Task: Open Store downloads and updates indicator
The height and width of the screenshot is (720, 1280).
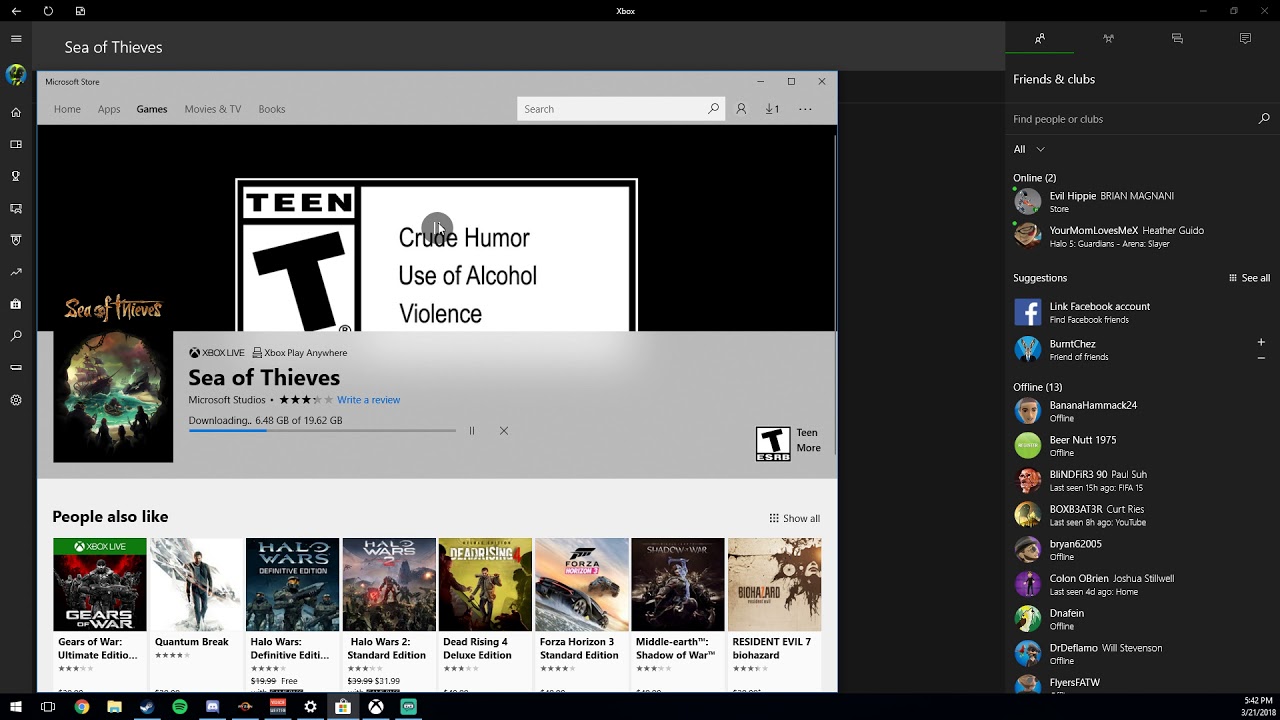Action: (772, 109)
